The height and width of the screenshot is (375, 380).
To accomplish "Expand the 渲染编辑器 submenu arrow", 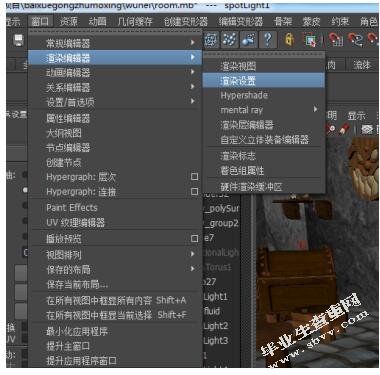I will 193,57.
